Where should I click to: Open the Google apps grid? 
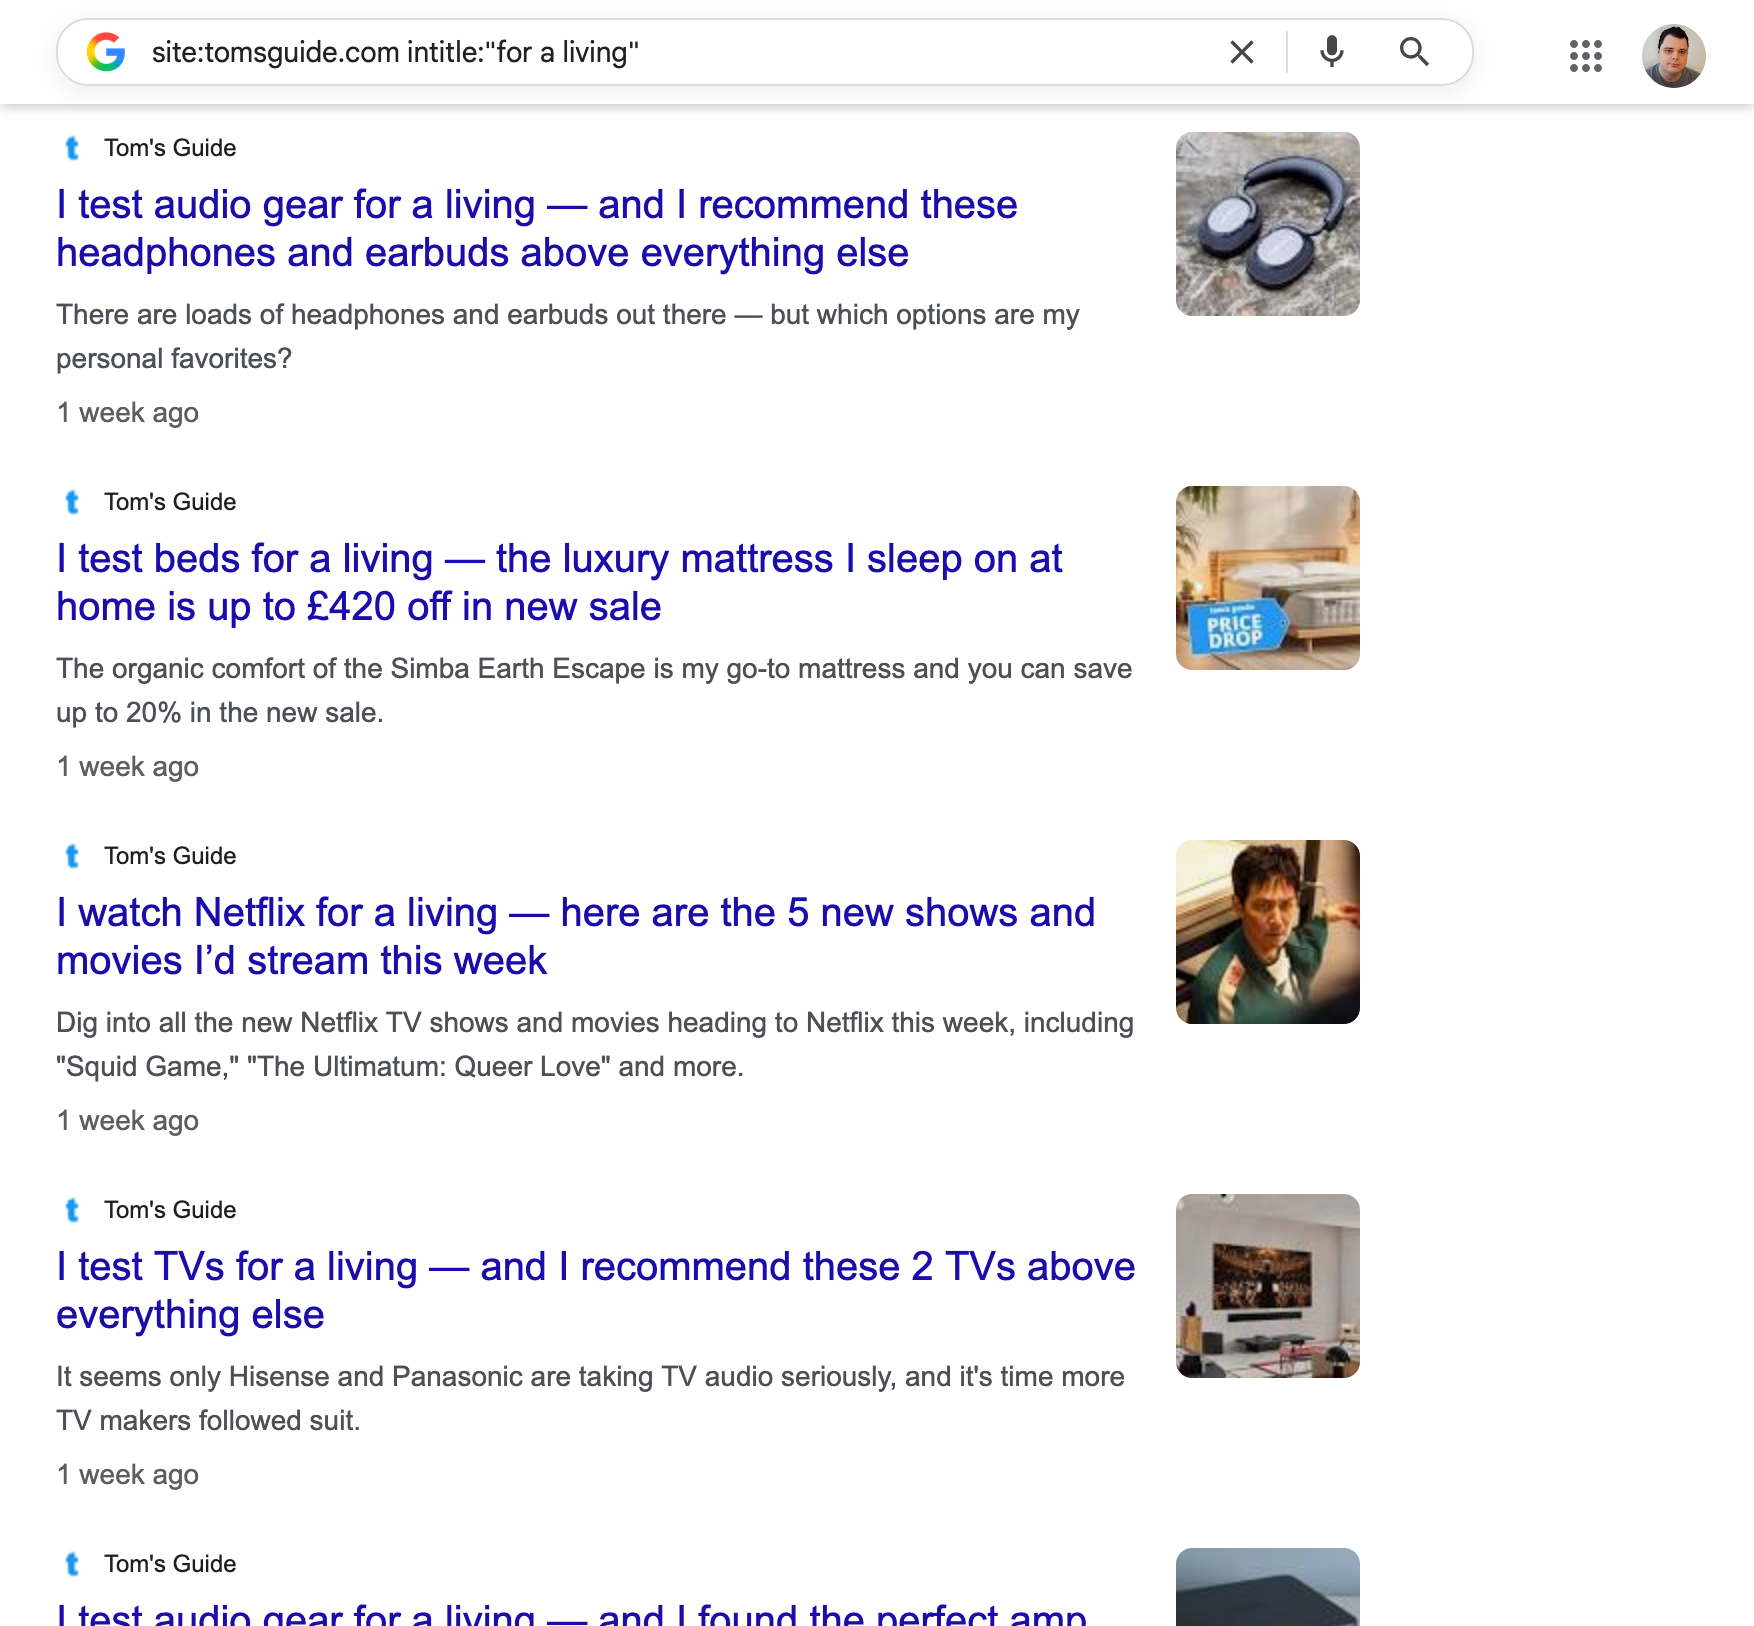click(1585, 56)
